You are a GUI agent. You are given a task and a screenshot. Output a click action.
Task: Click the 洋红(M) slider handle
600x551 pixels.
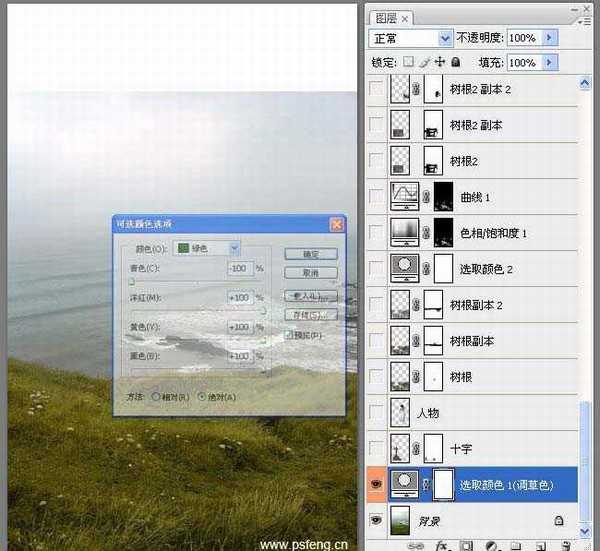point(263,311)
